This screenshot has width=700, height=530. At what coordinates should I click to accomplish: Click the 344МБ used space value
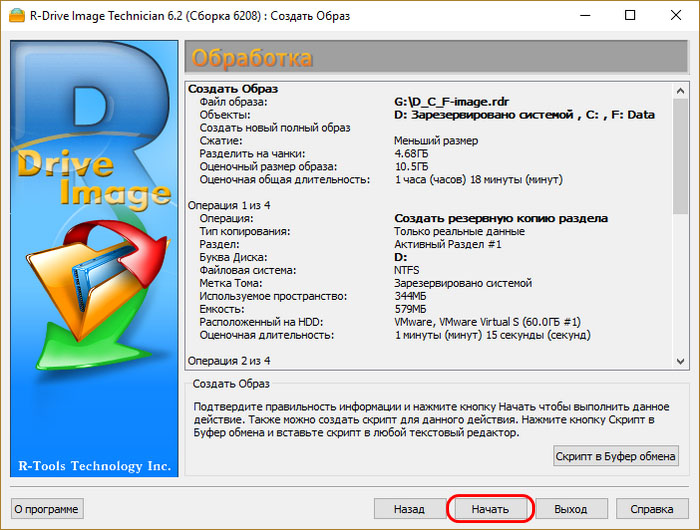410,296
